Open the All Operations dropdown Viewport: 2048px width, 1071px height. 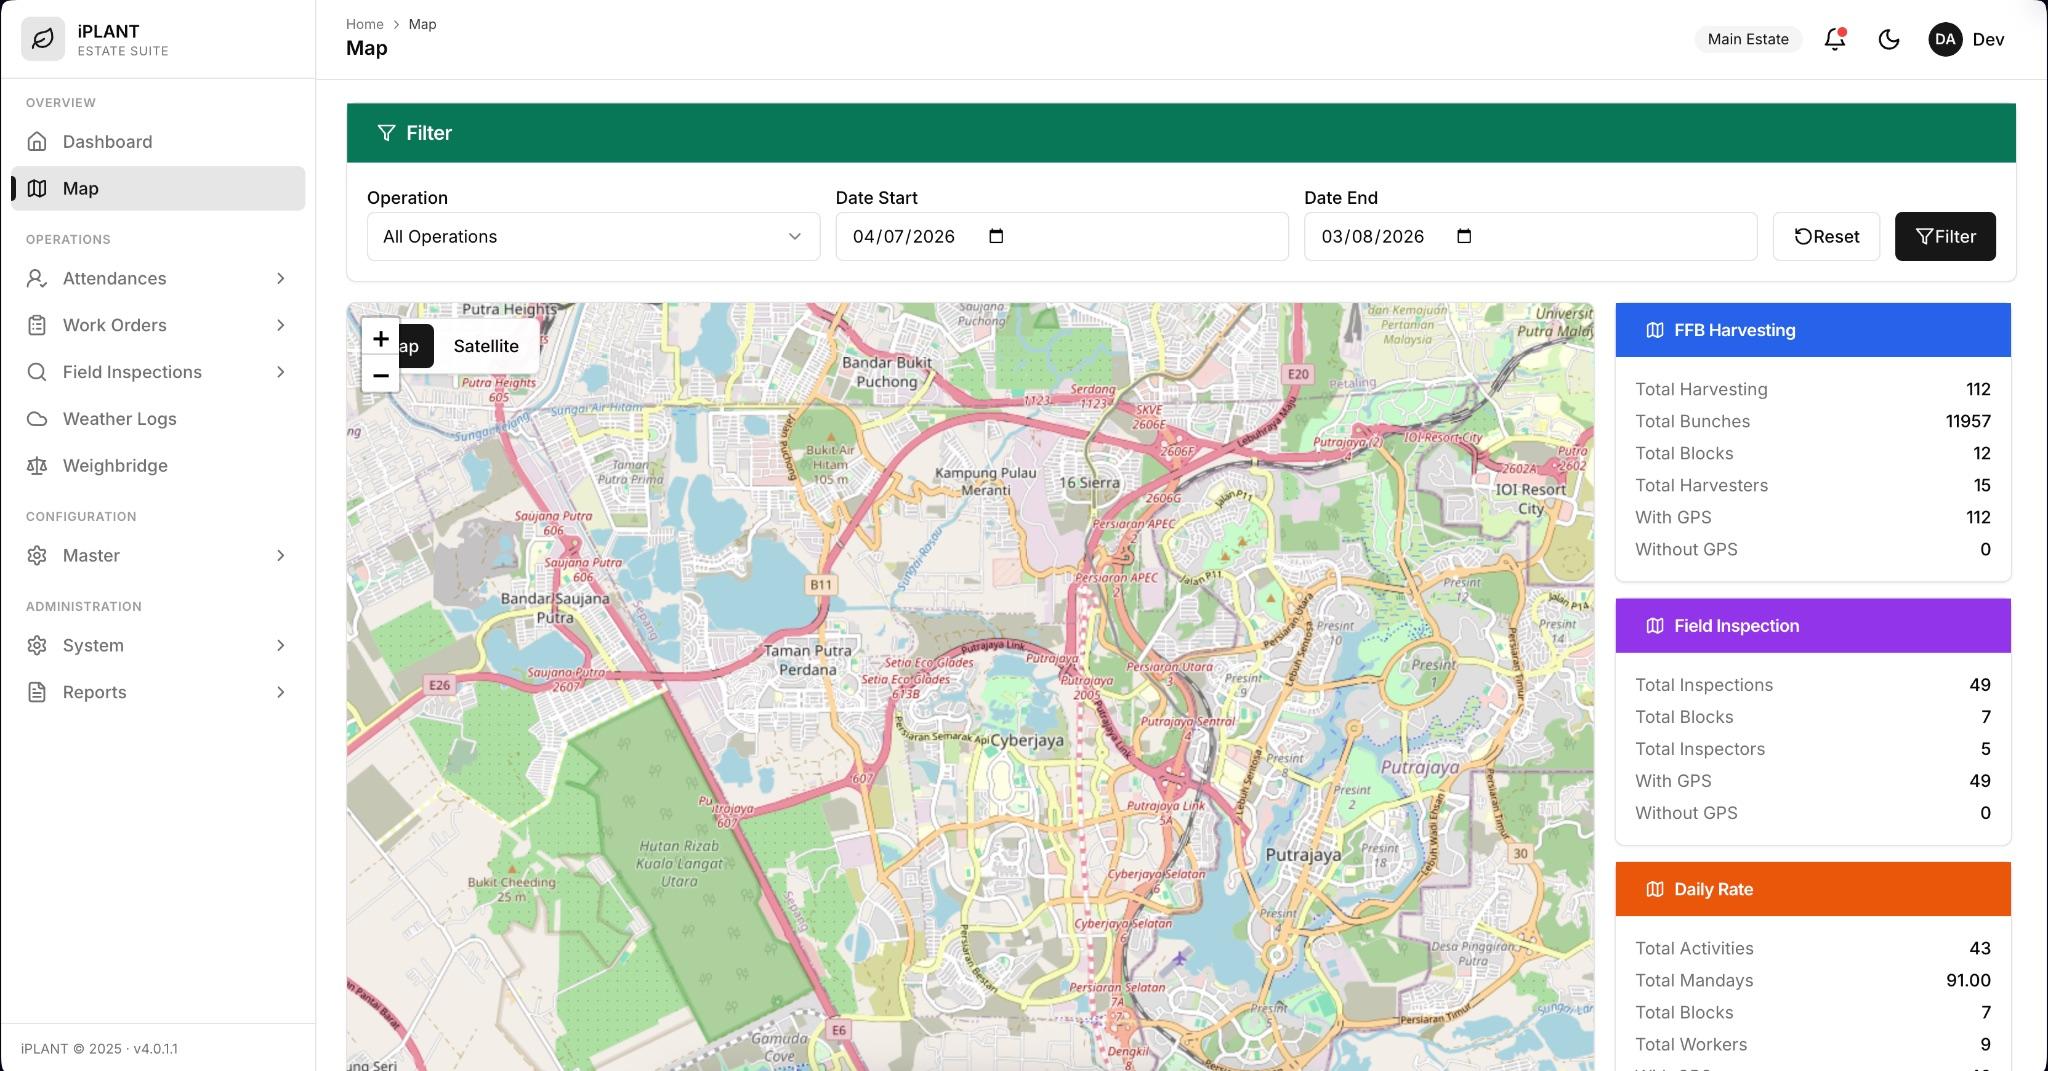point(593,236)
